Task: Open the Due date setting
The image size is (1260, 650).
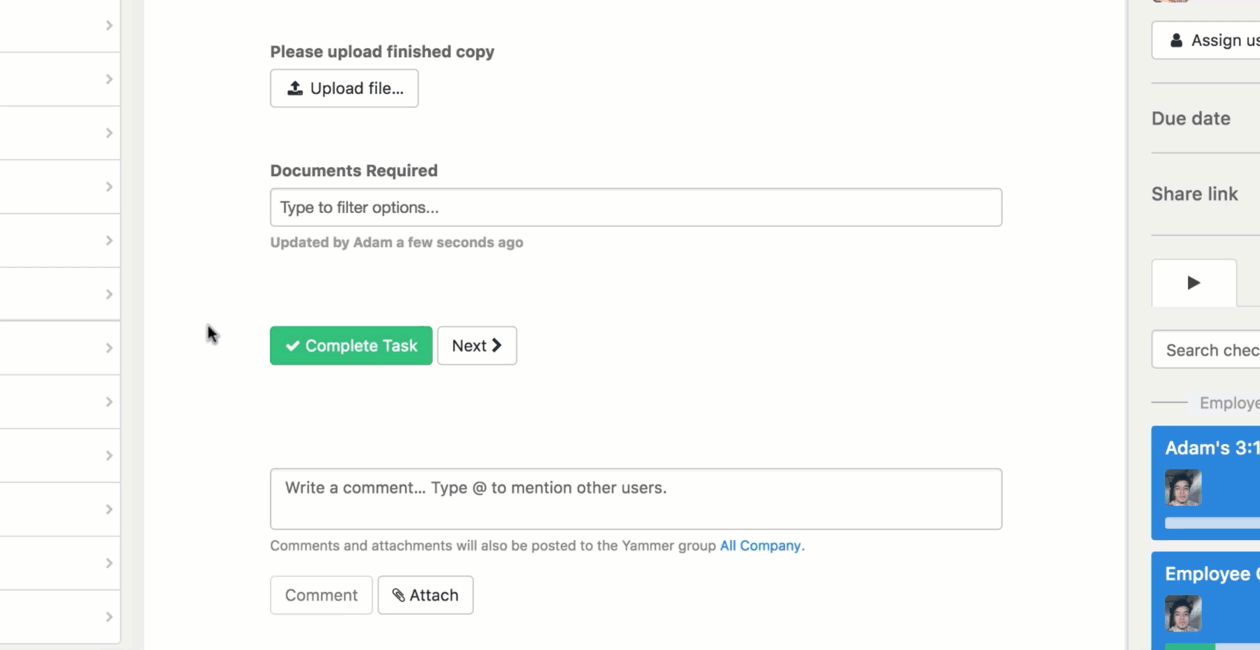Action: (1191, 118)
